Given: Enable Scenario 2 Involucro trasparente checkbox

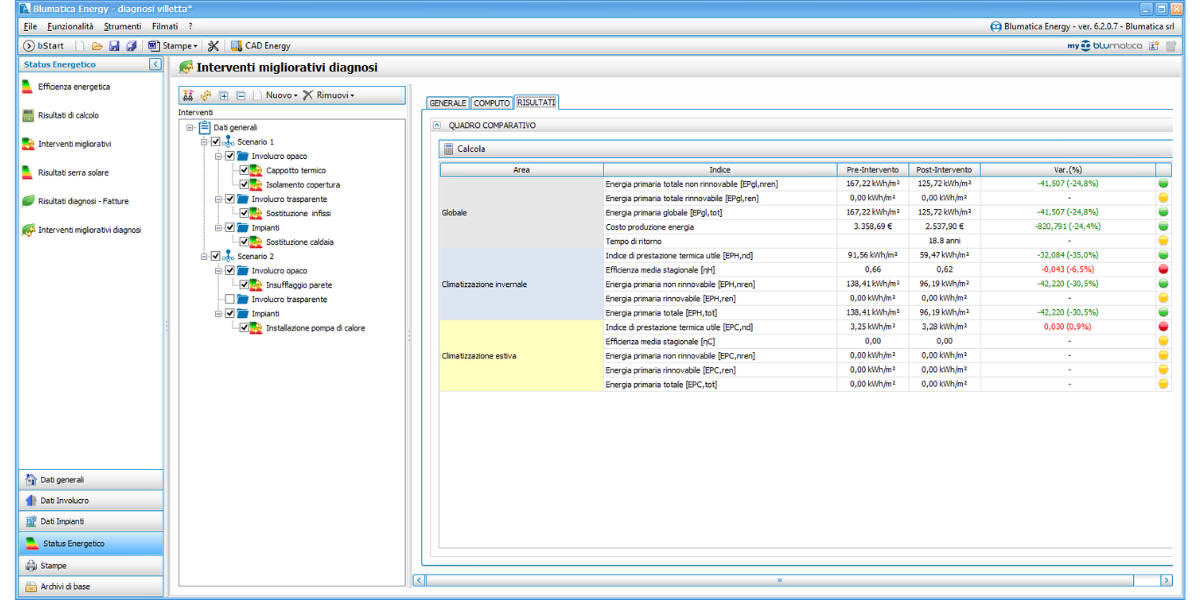Looking at the screenshot, I should point(229,299).
